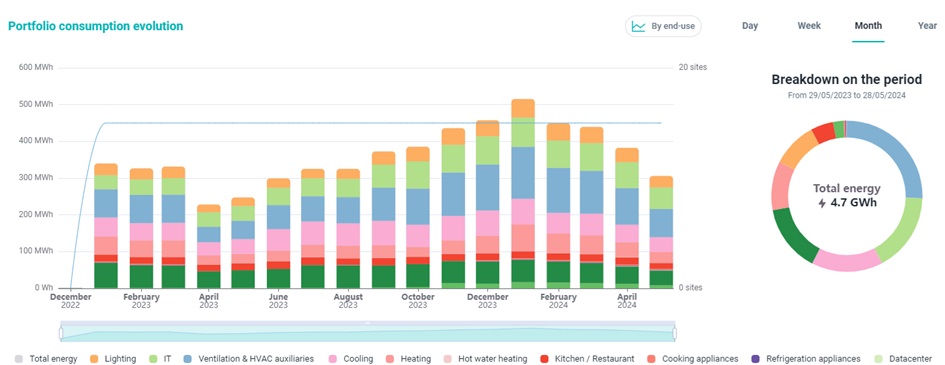945x365 pixels.
Task: Click the Portfolio consumption evolution title
Action: (95, 26)
